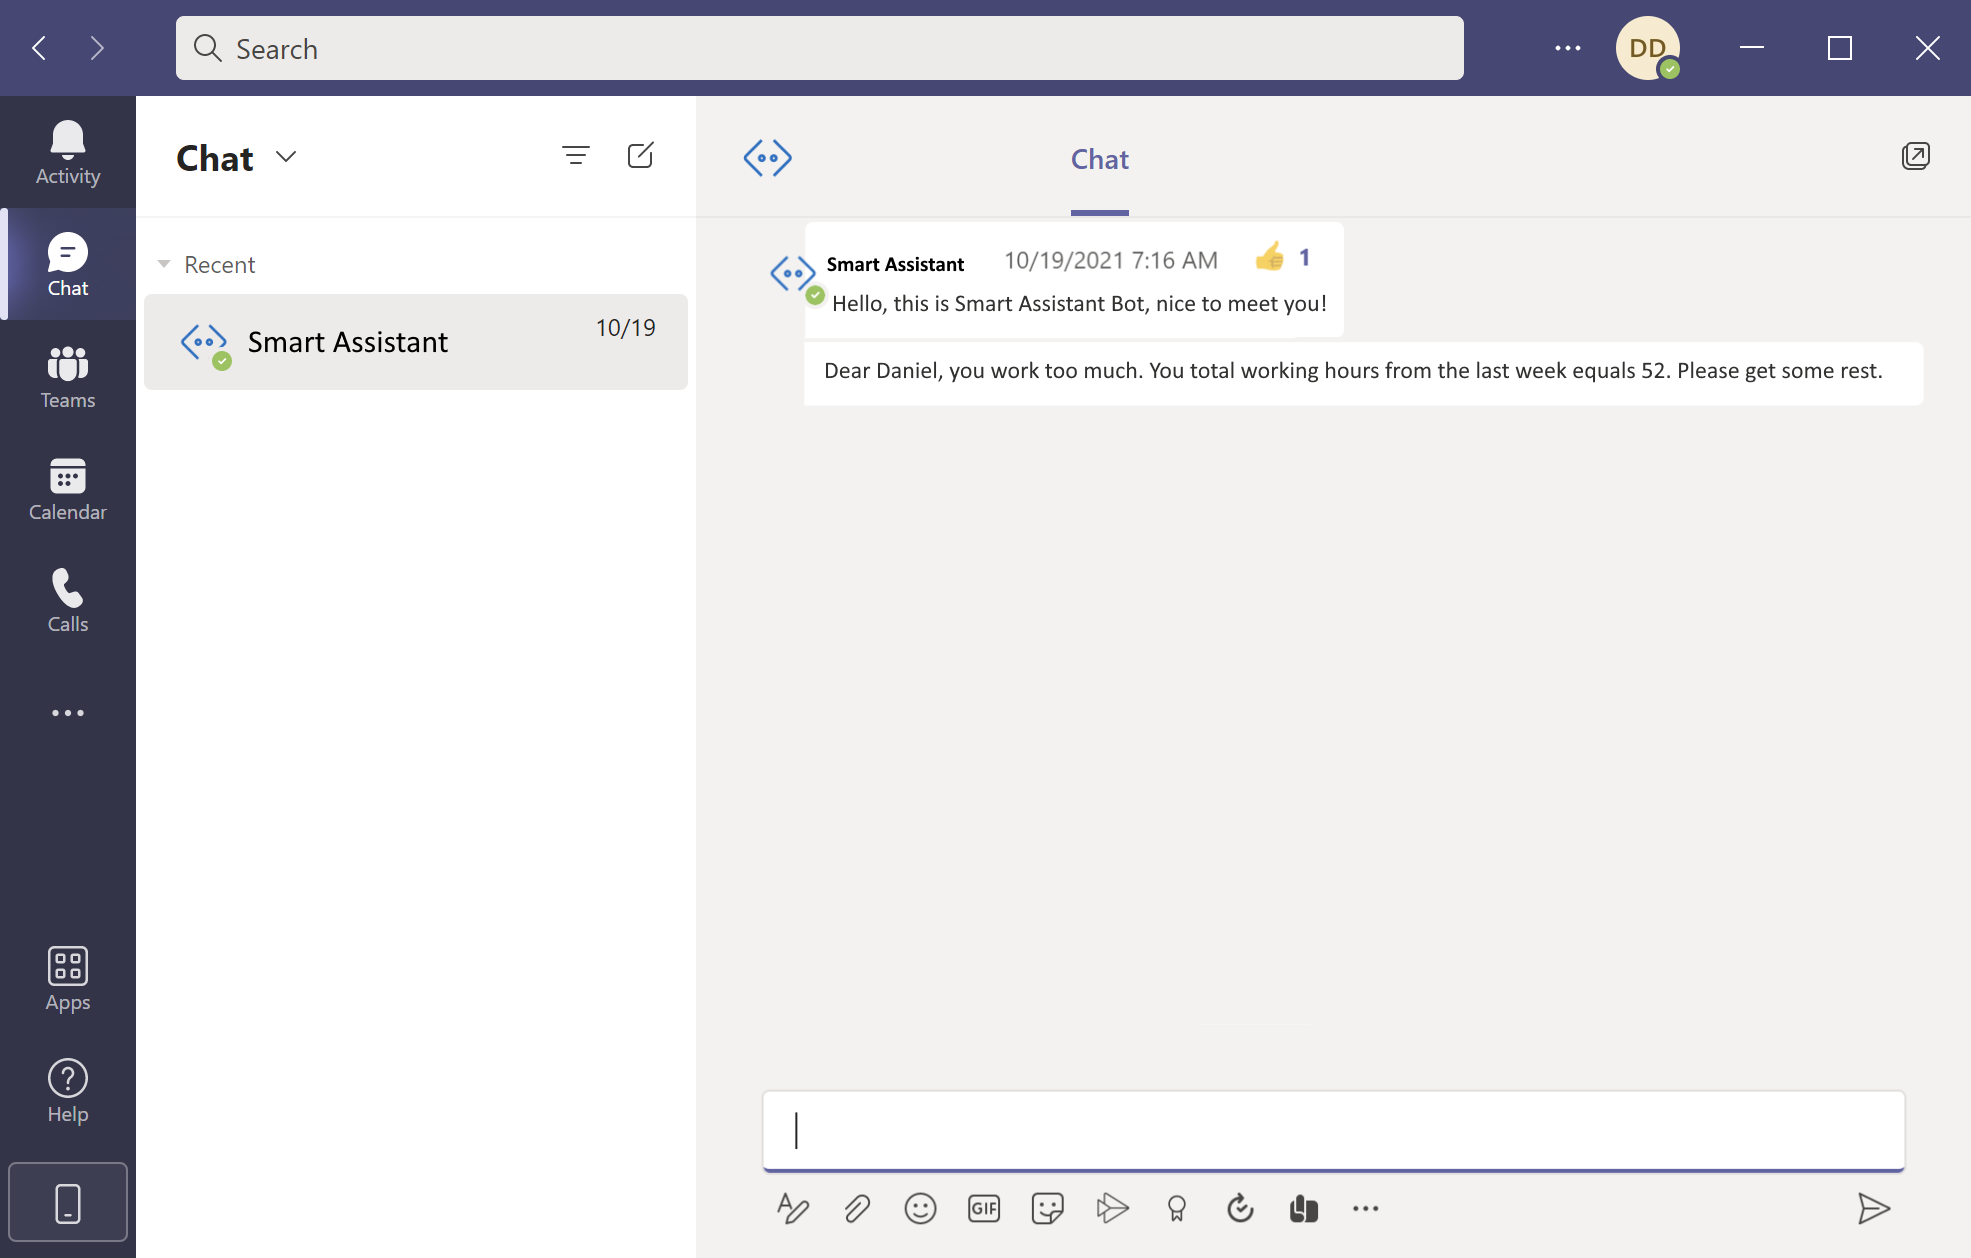Open more apps from left rail ellipsis

[x=68, y=712]
